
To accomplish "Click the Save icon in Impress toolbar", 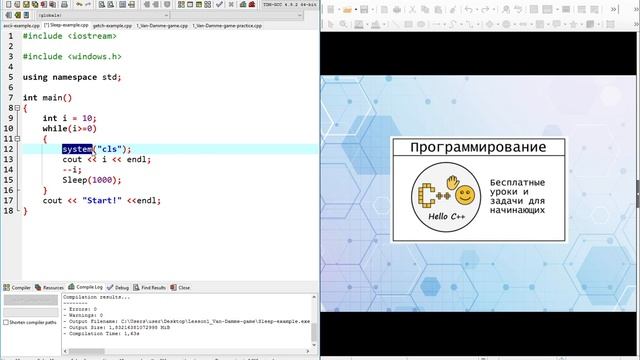I will point(364,9).
